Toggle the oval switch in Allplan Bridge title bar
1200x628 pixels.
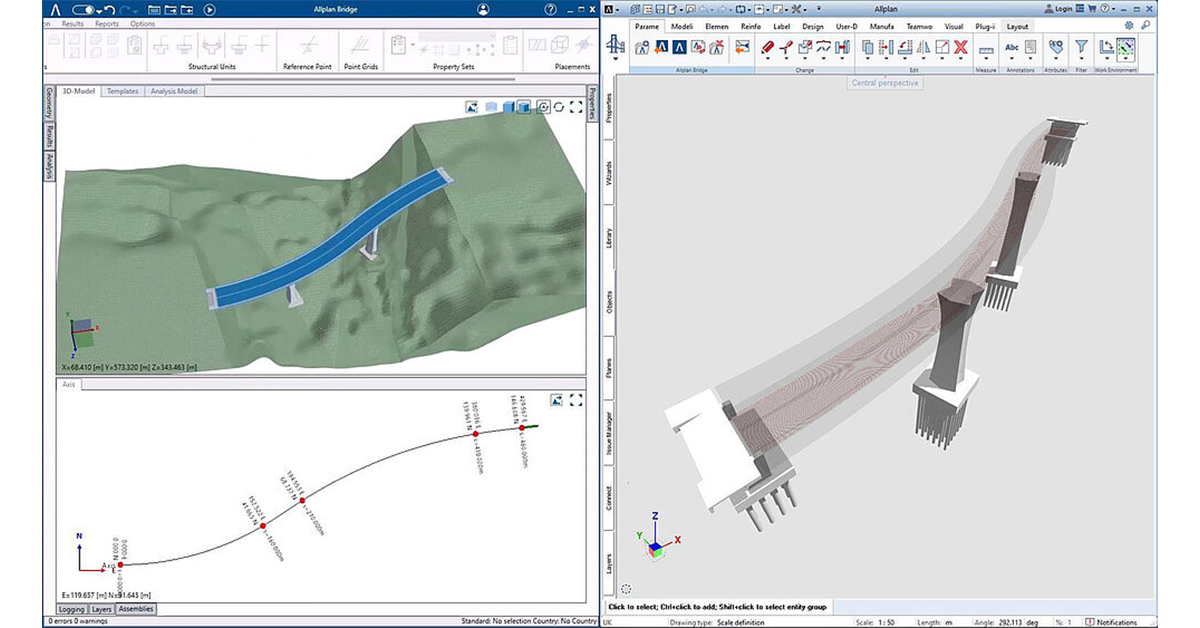click(x=83, y=10)
